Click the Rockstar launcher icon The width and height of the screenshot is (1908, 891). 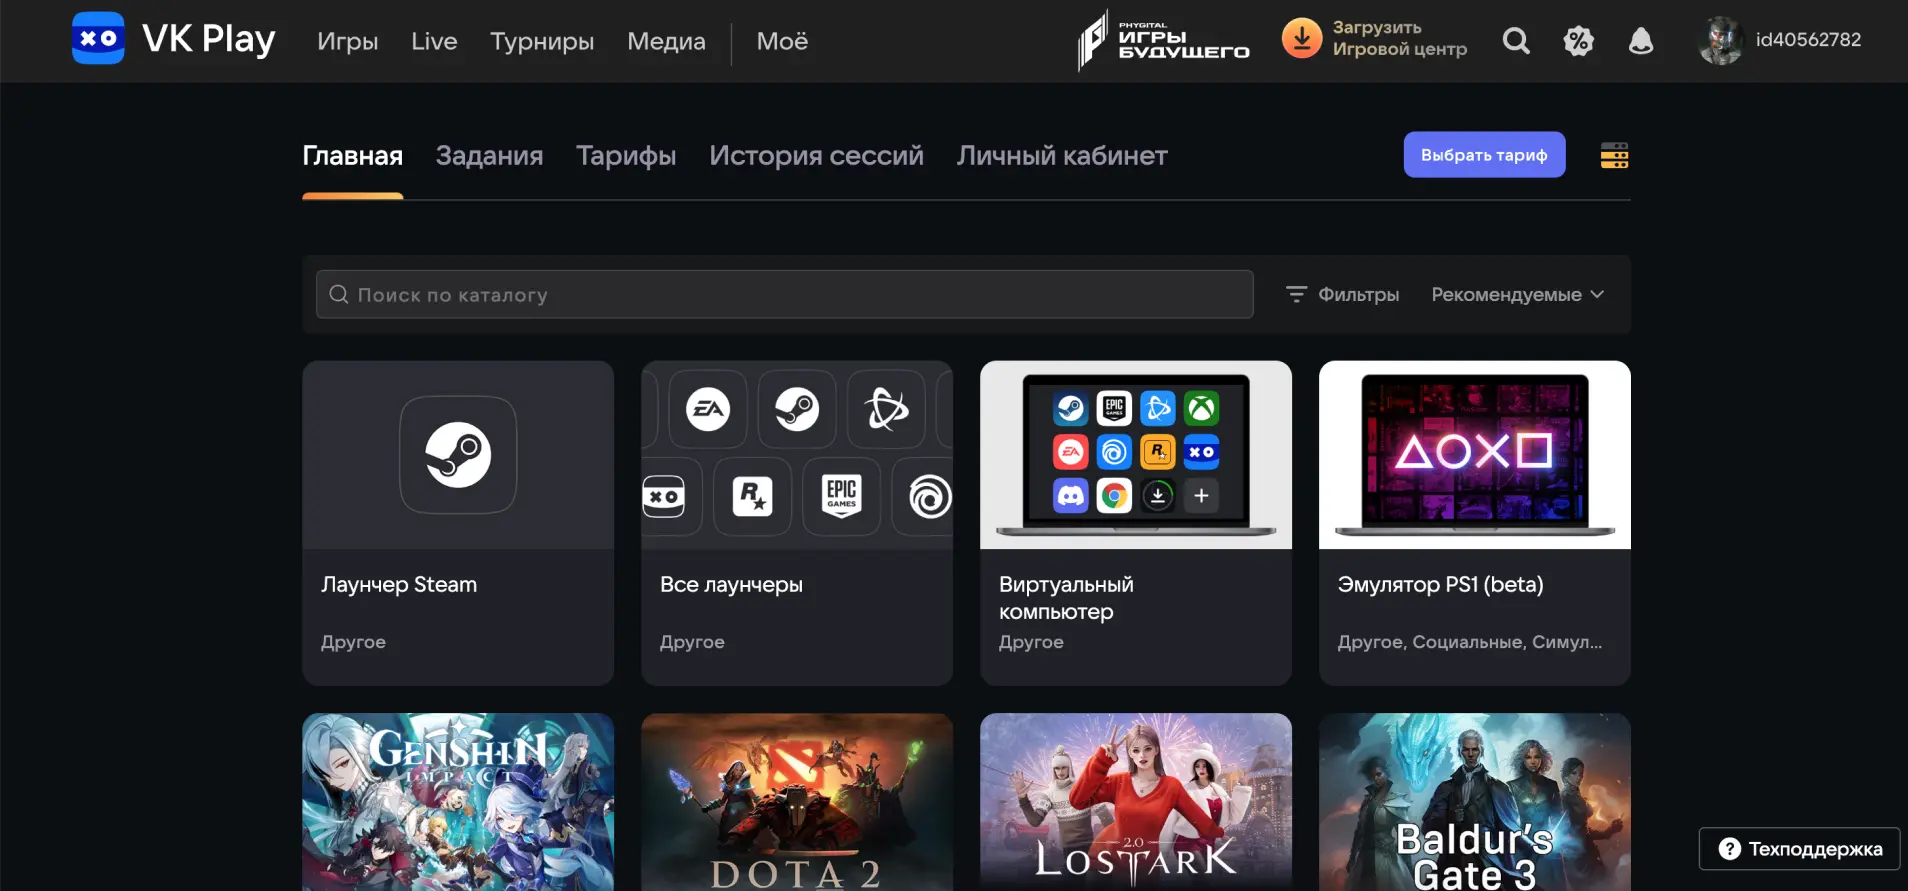[752, 496]
